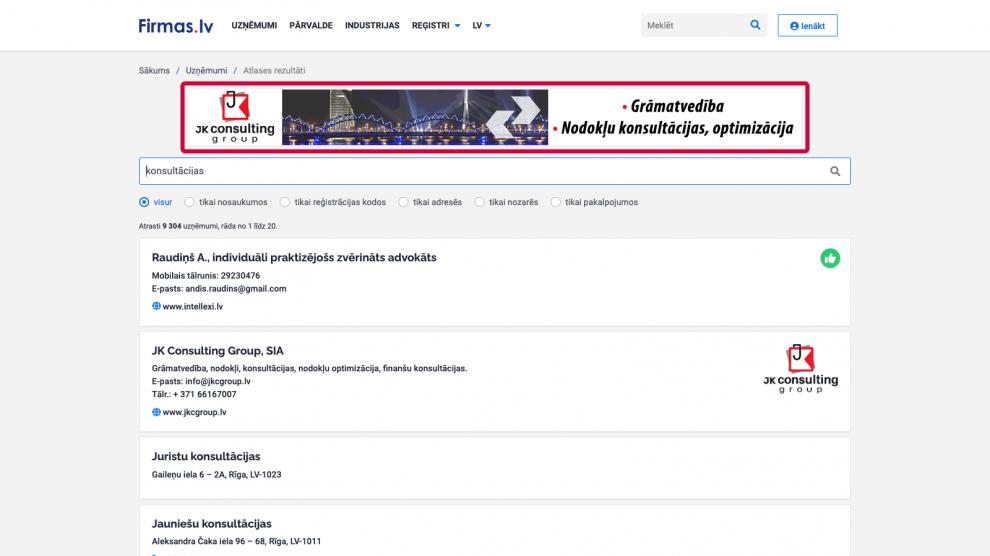This screenshot has width=990, height=556.
Task: Click the search icon in main search field
Action: (835, 171)
